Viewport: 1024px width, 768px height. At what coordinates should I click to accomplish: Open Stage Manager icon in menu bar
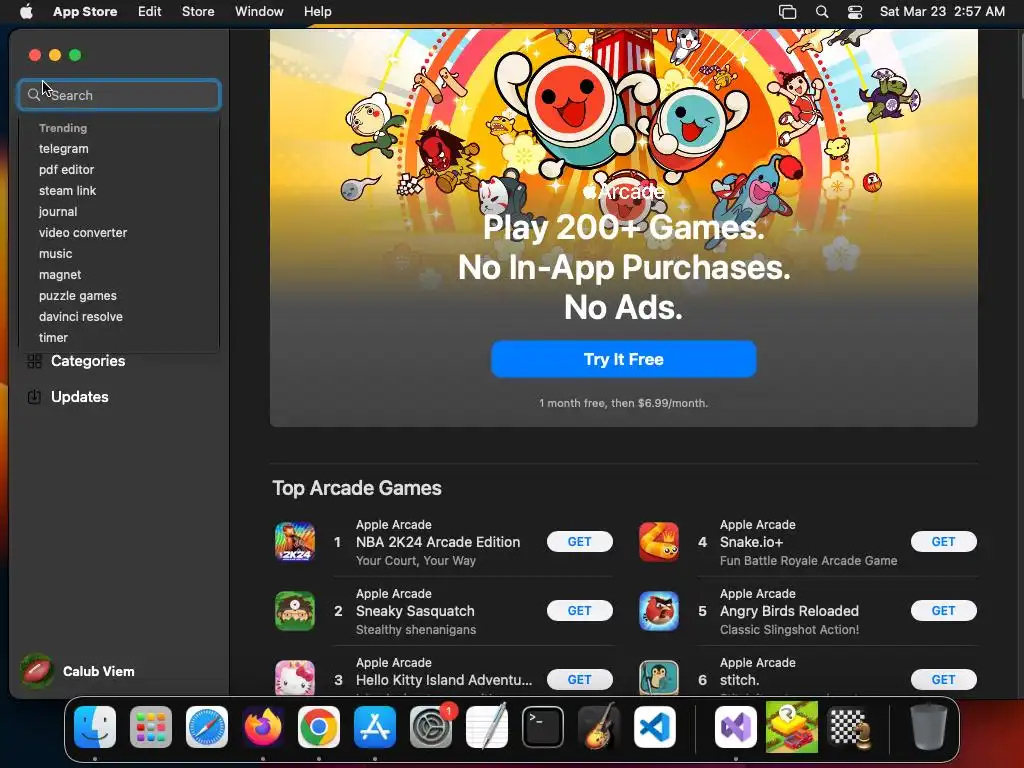pyautogui.click(x=788, y=12)
